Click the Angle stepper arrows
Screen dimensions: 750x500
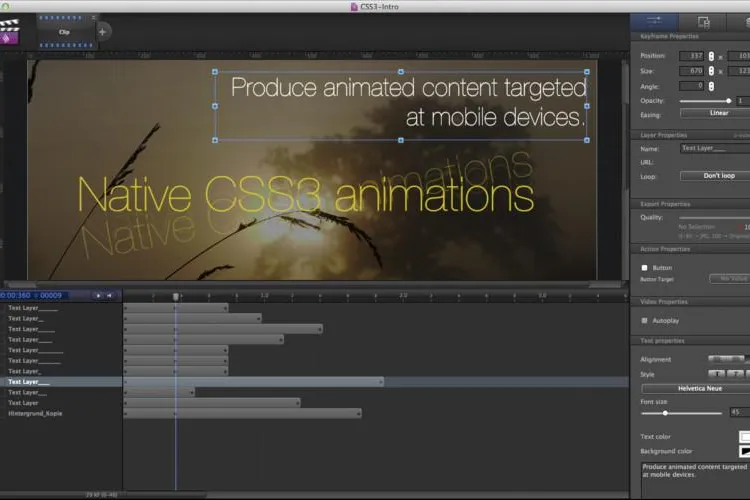tap(711, 86)
